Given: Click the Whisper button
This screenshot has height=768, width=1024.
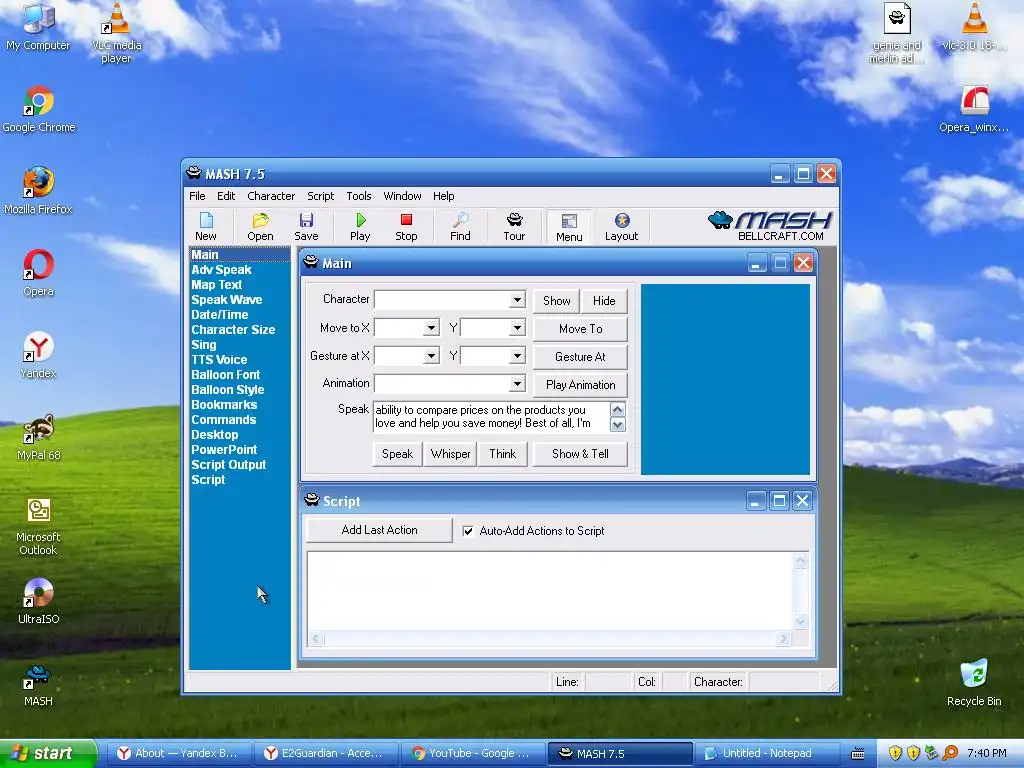Looking at the screenshot, I should 451,454.
